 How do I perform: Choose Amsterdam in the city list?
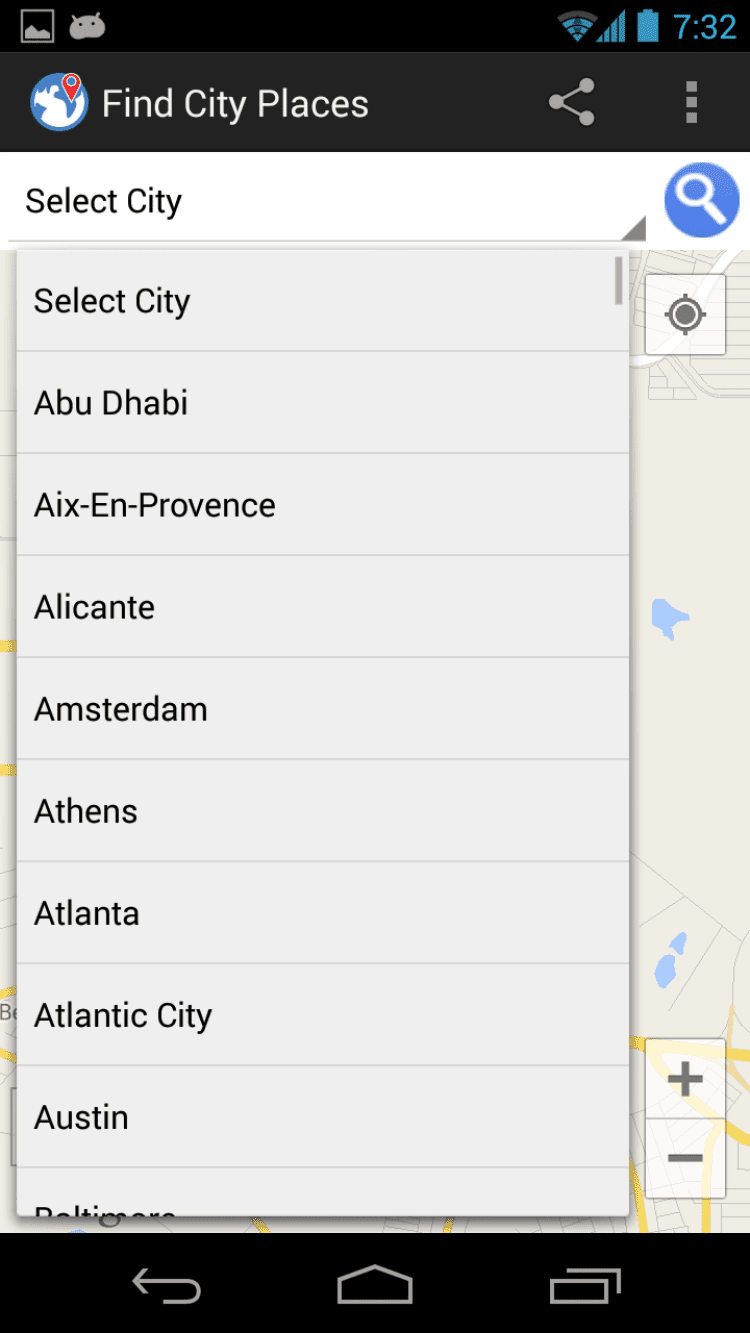pos(322,709)
